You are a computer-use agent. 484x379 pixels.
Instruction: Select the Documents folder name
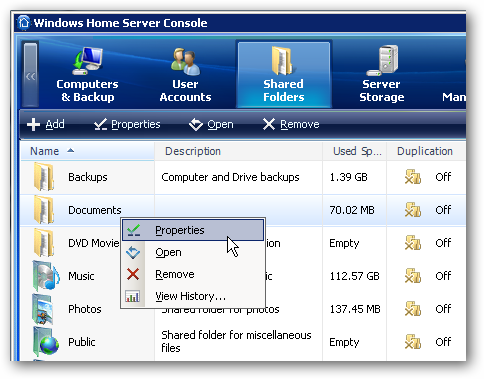coord(95,210)
